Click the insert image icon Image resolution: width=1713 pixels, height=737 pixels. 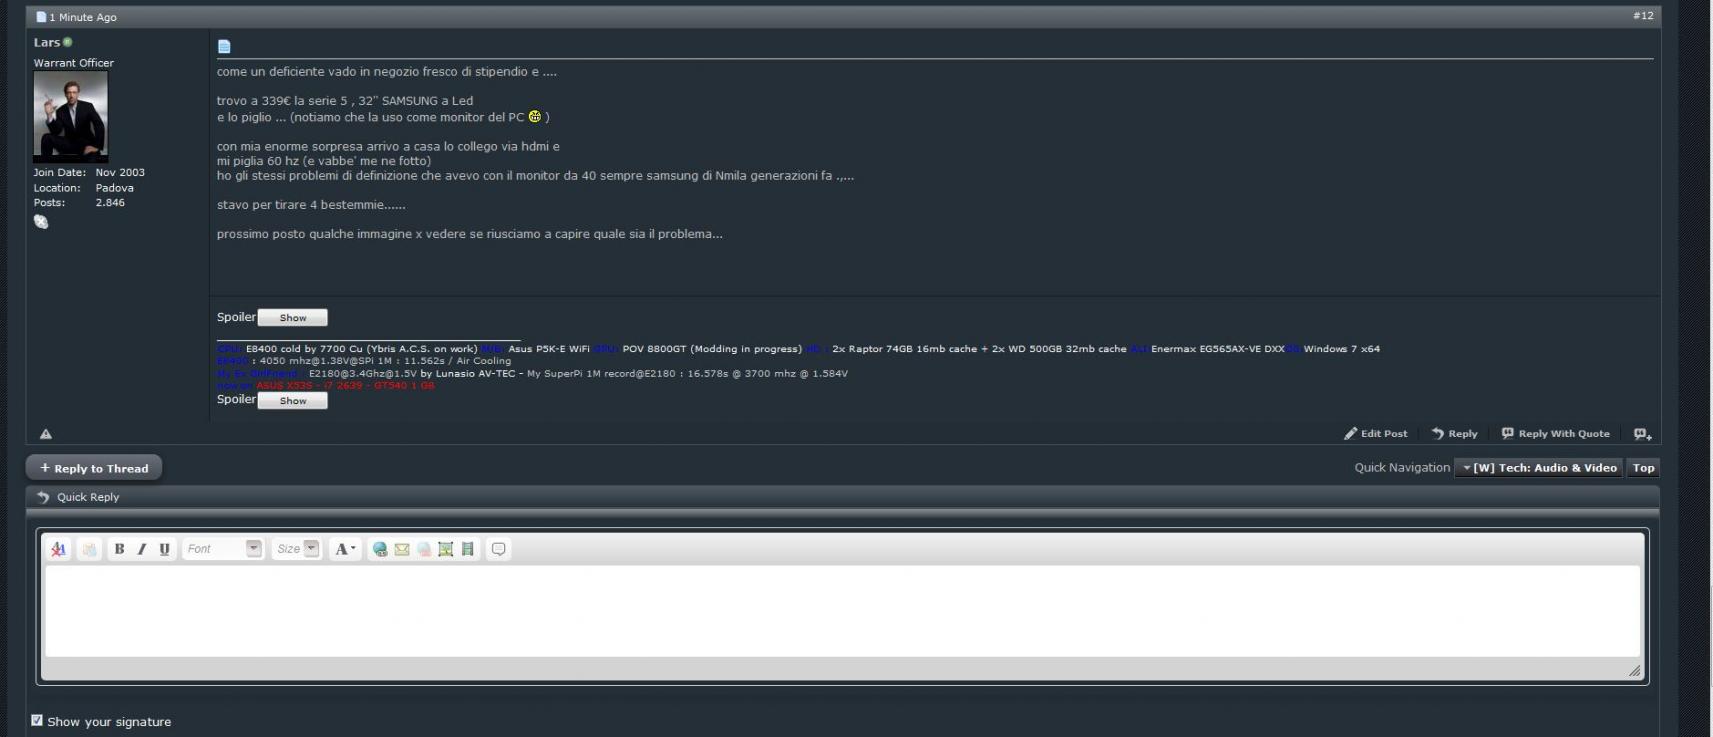(446, 549)
